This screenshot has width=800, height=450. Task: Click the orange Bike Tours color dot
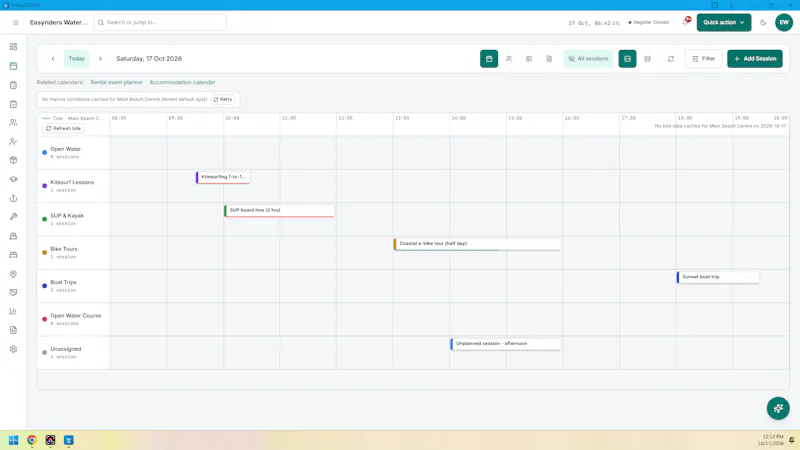tap(44, 253)
